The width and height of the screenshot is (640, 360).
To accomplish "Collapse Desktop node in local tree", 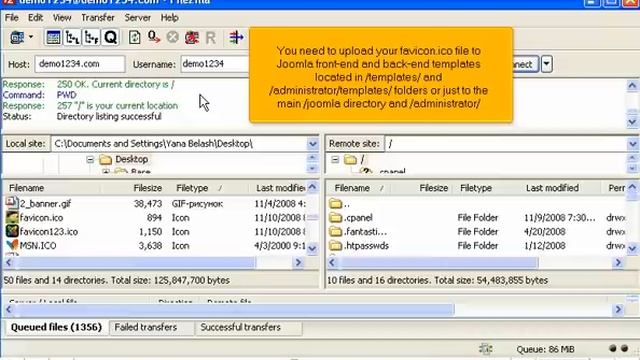I will pos(90,160).
